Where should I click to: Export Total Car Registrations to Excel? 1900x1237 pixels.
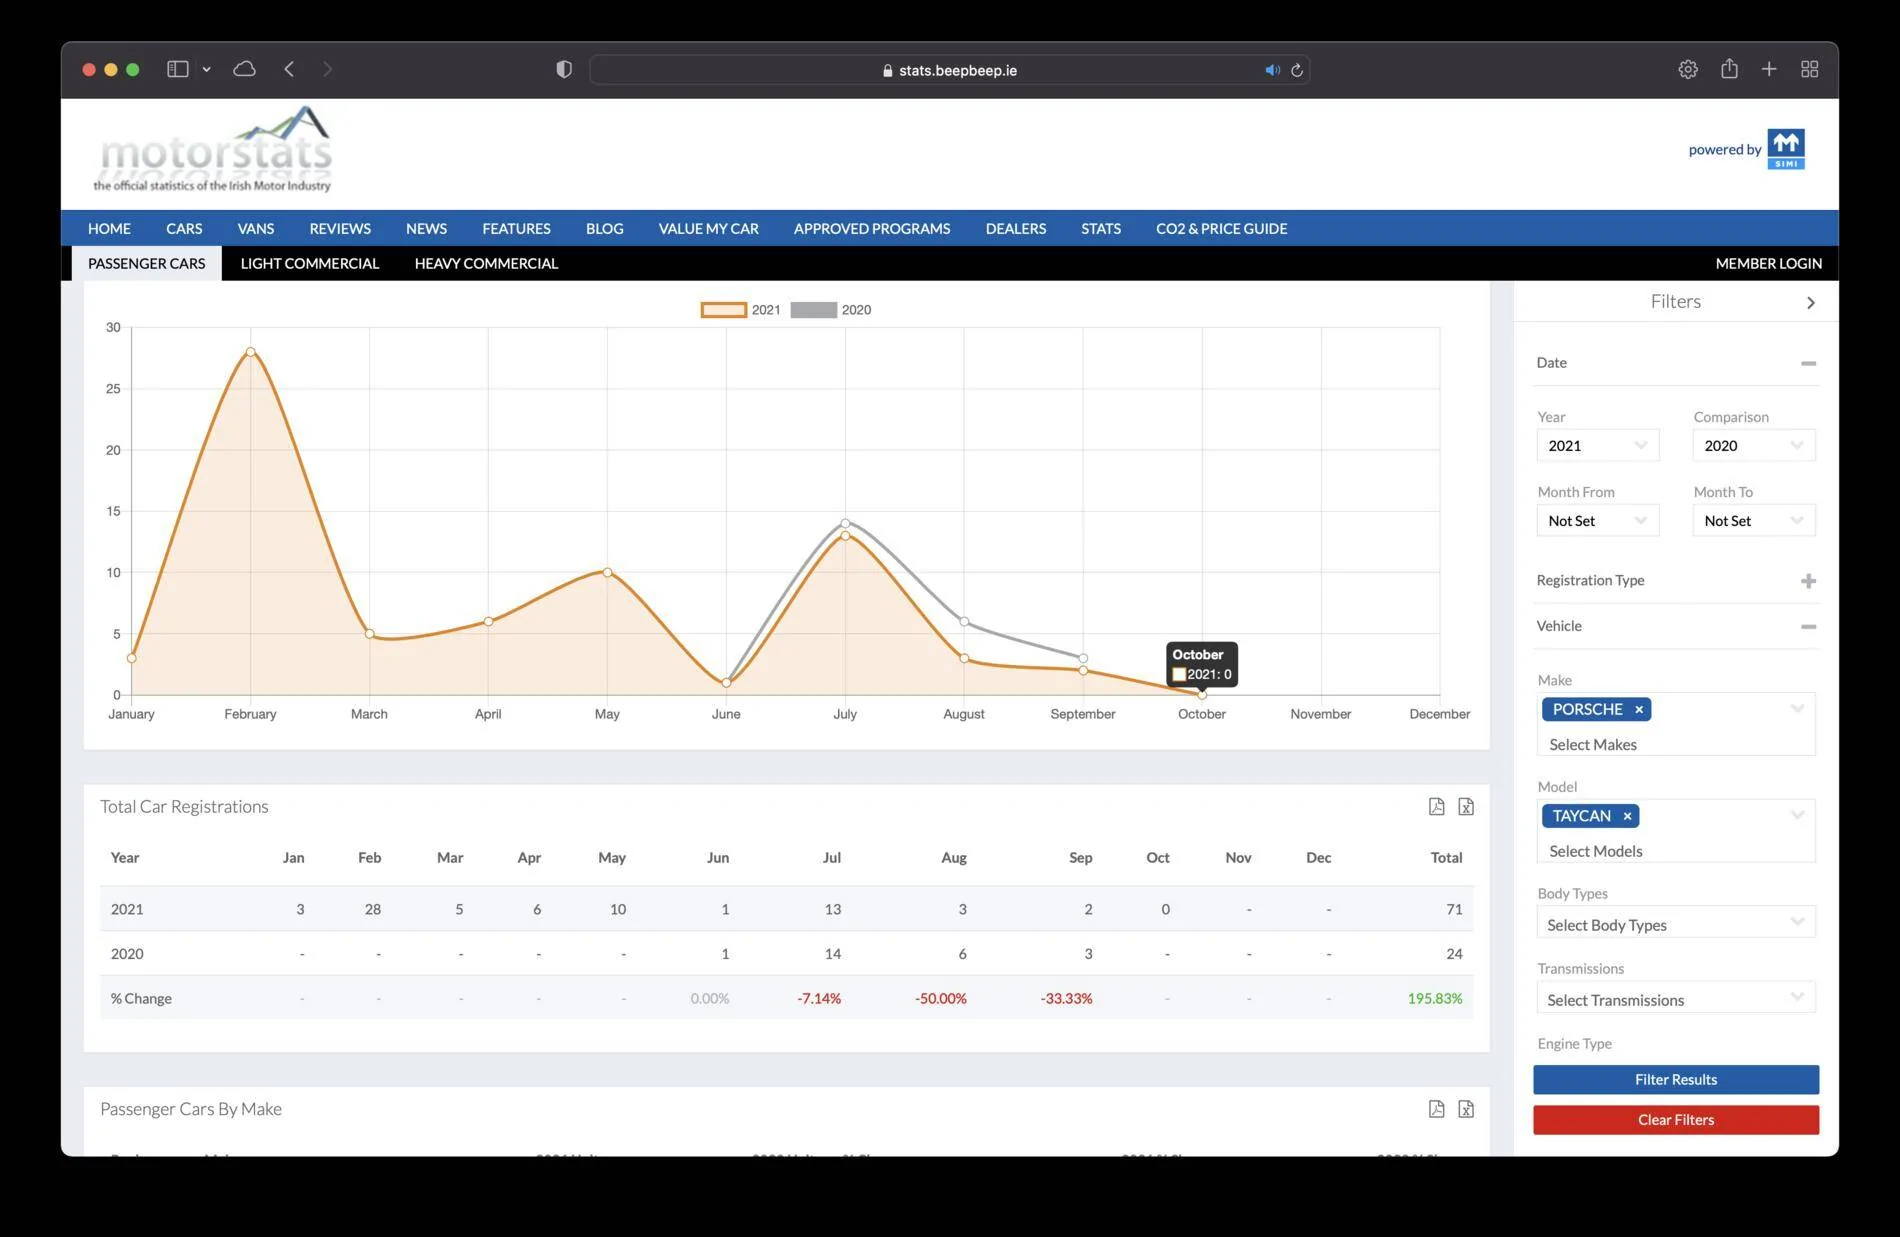[1466, 806]
